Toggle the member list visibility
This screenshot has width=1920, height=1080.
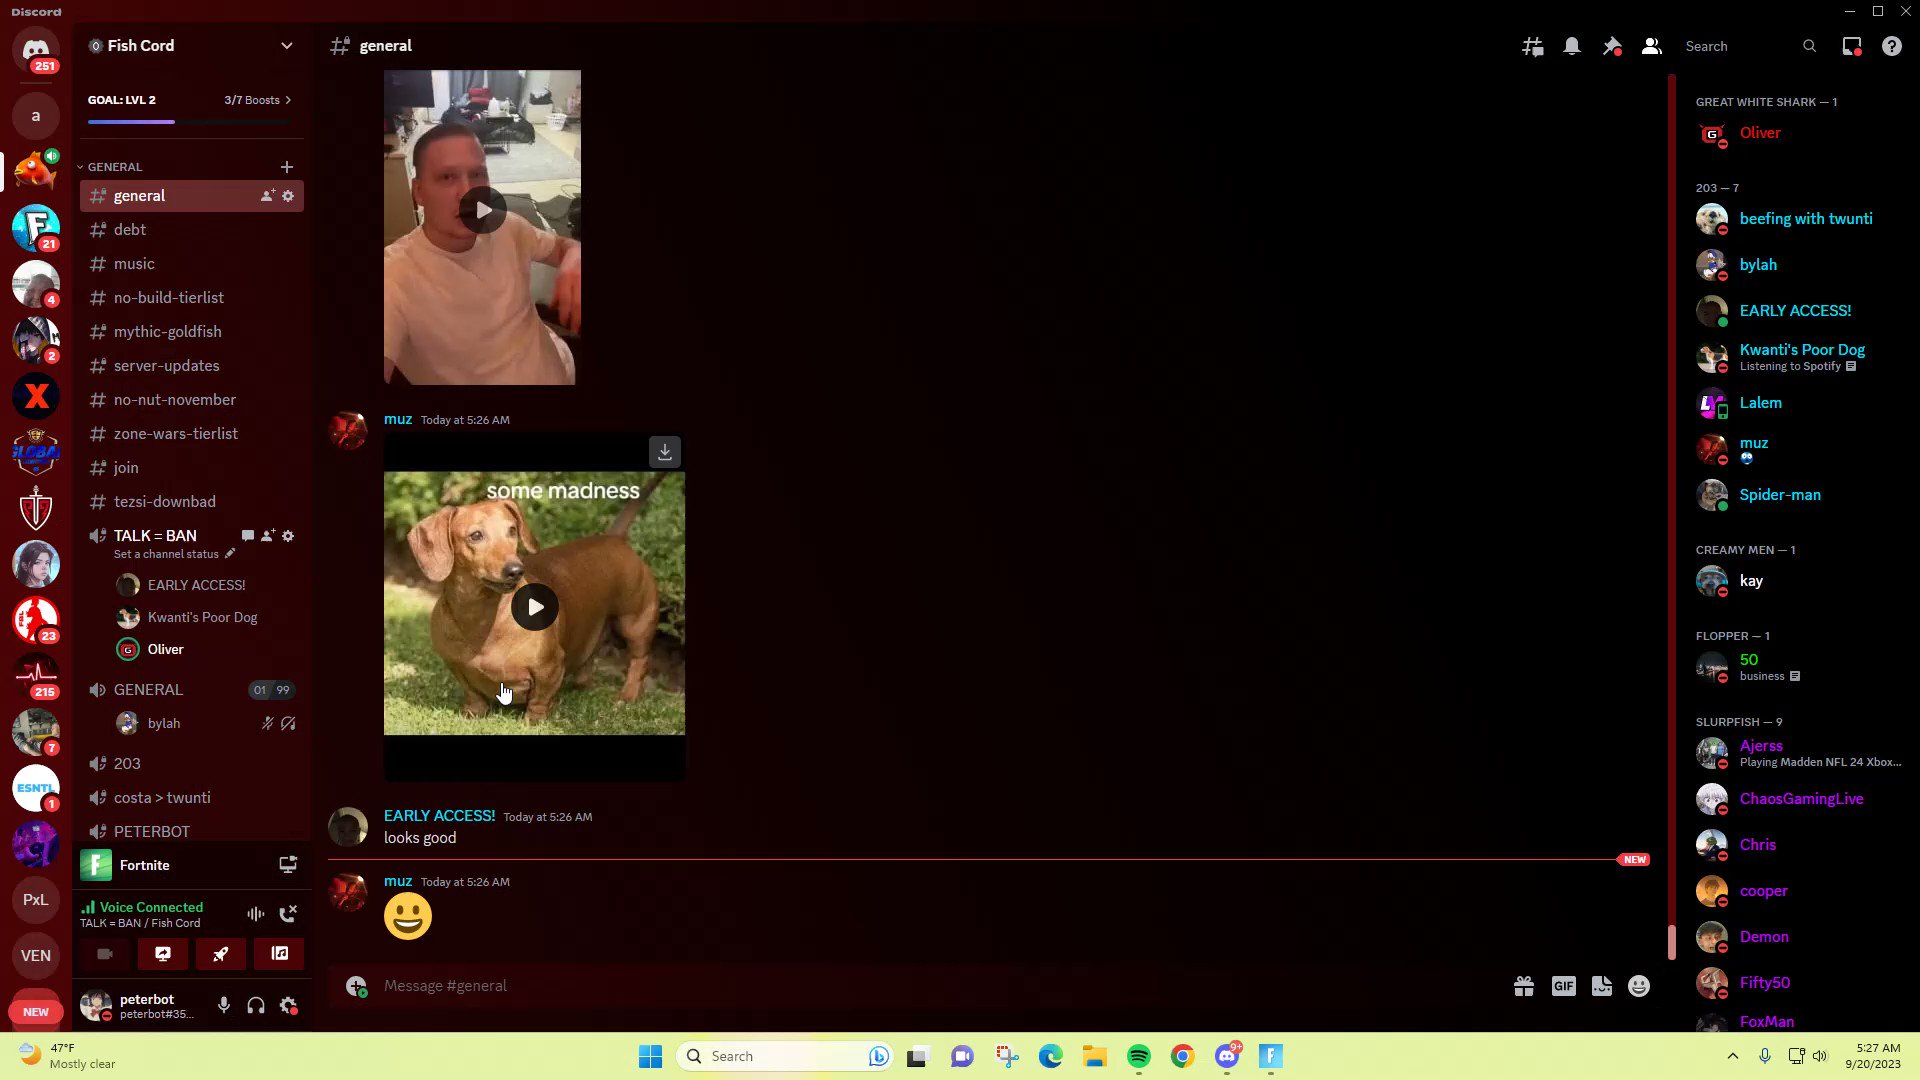(1652, 46)
